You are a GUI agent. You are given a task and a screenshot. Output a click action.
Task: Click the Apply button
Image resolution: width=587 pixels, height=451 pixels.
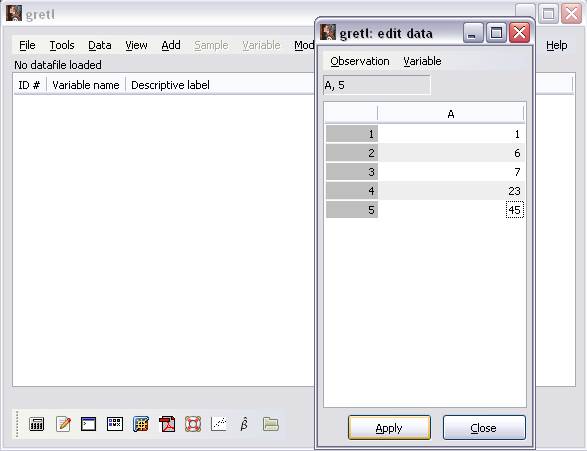pos(389,427)
